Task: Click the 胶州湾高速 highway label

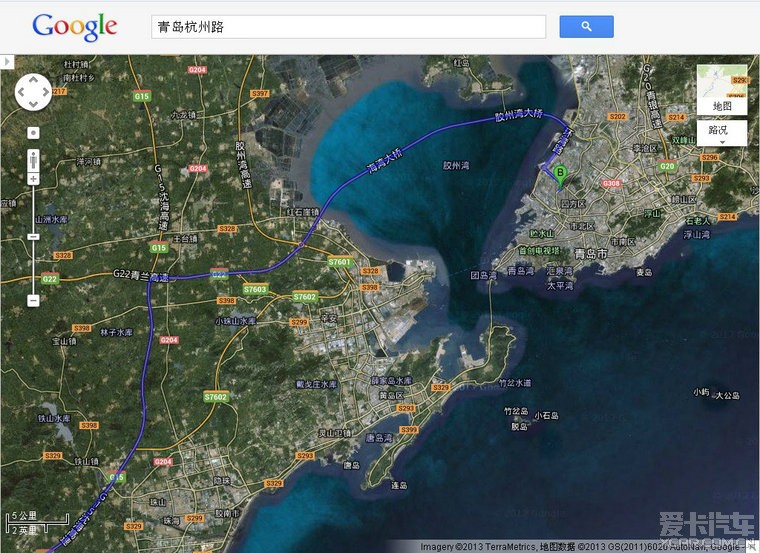Action: [x=244, y=165]
